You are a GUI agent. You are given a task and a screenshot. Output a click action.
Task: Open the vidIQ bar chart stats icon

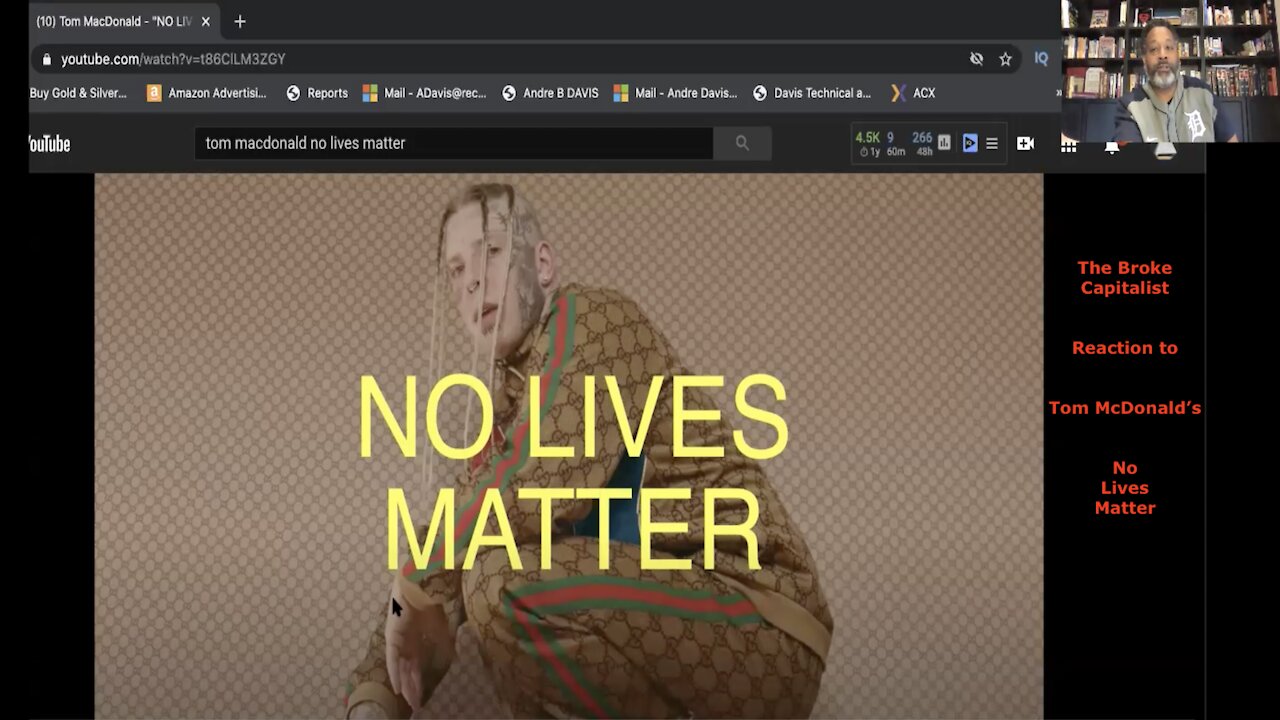pyautogui.click(x=944, y=143)
